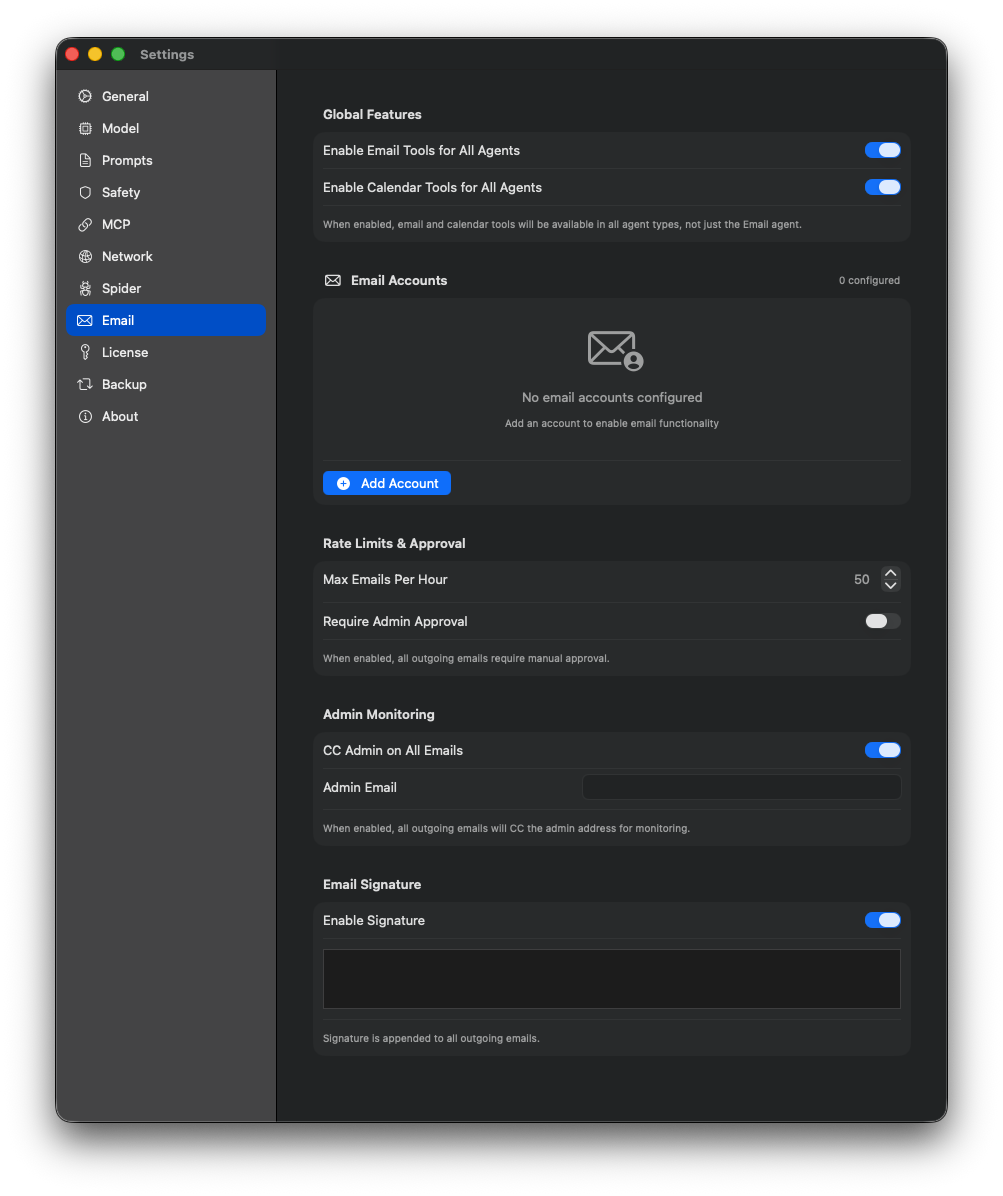Open Prompts via the document icon
1003x1196 pixels.
86,160
